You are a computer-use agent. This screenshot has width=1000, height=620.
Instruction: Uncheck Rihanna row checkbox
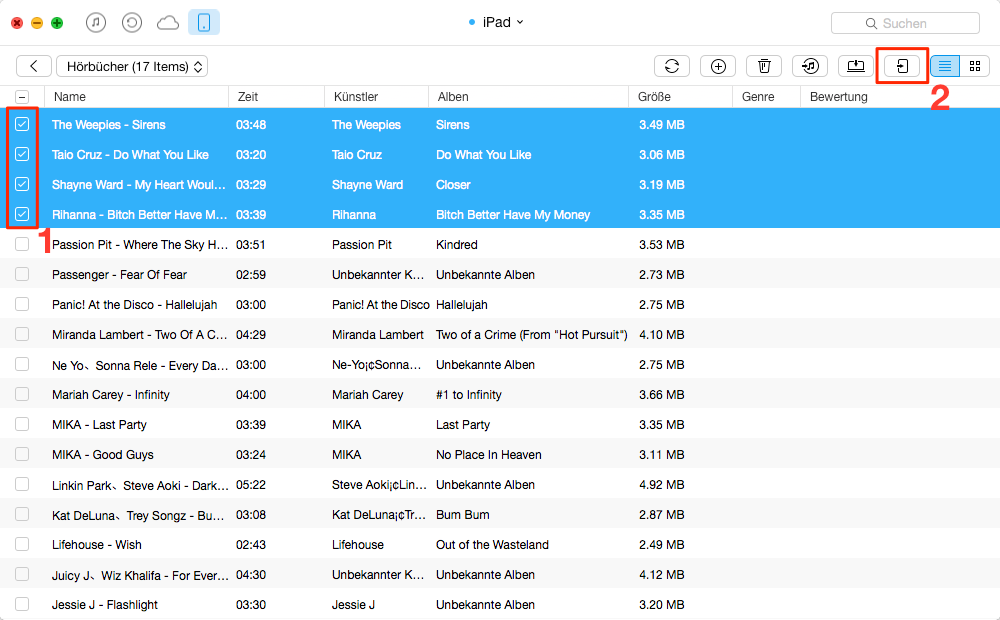coord(22,214)
